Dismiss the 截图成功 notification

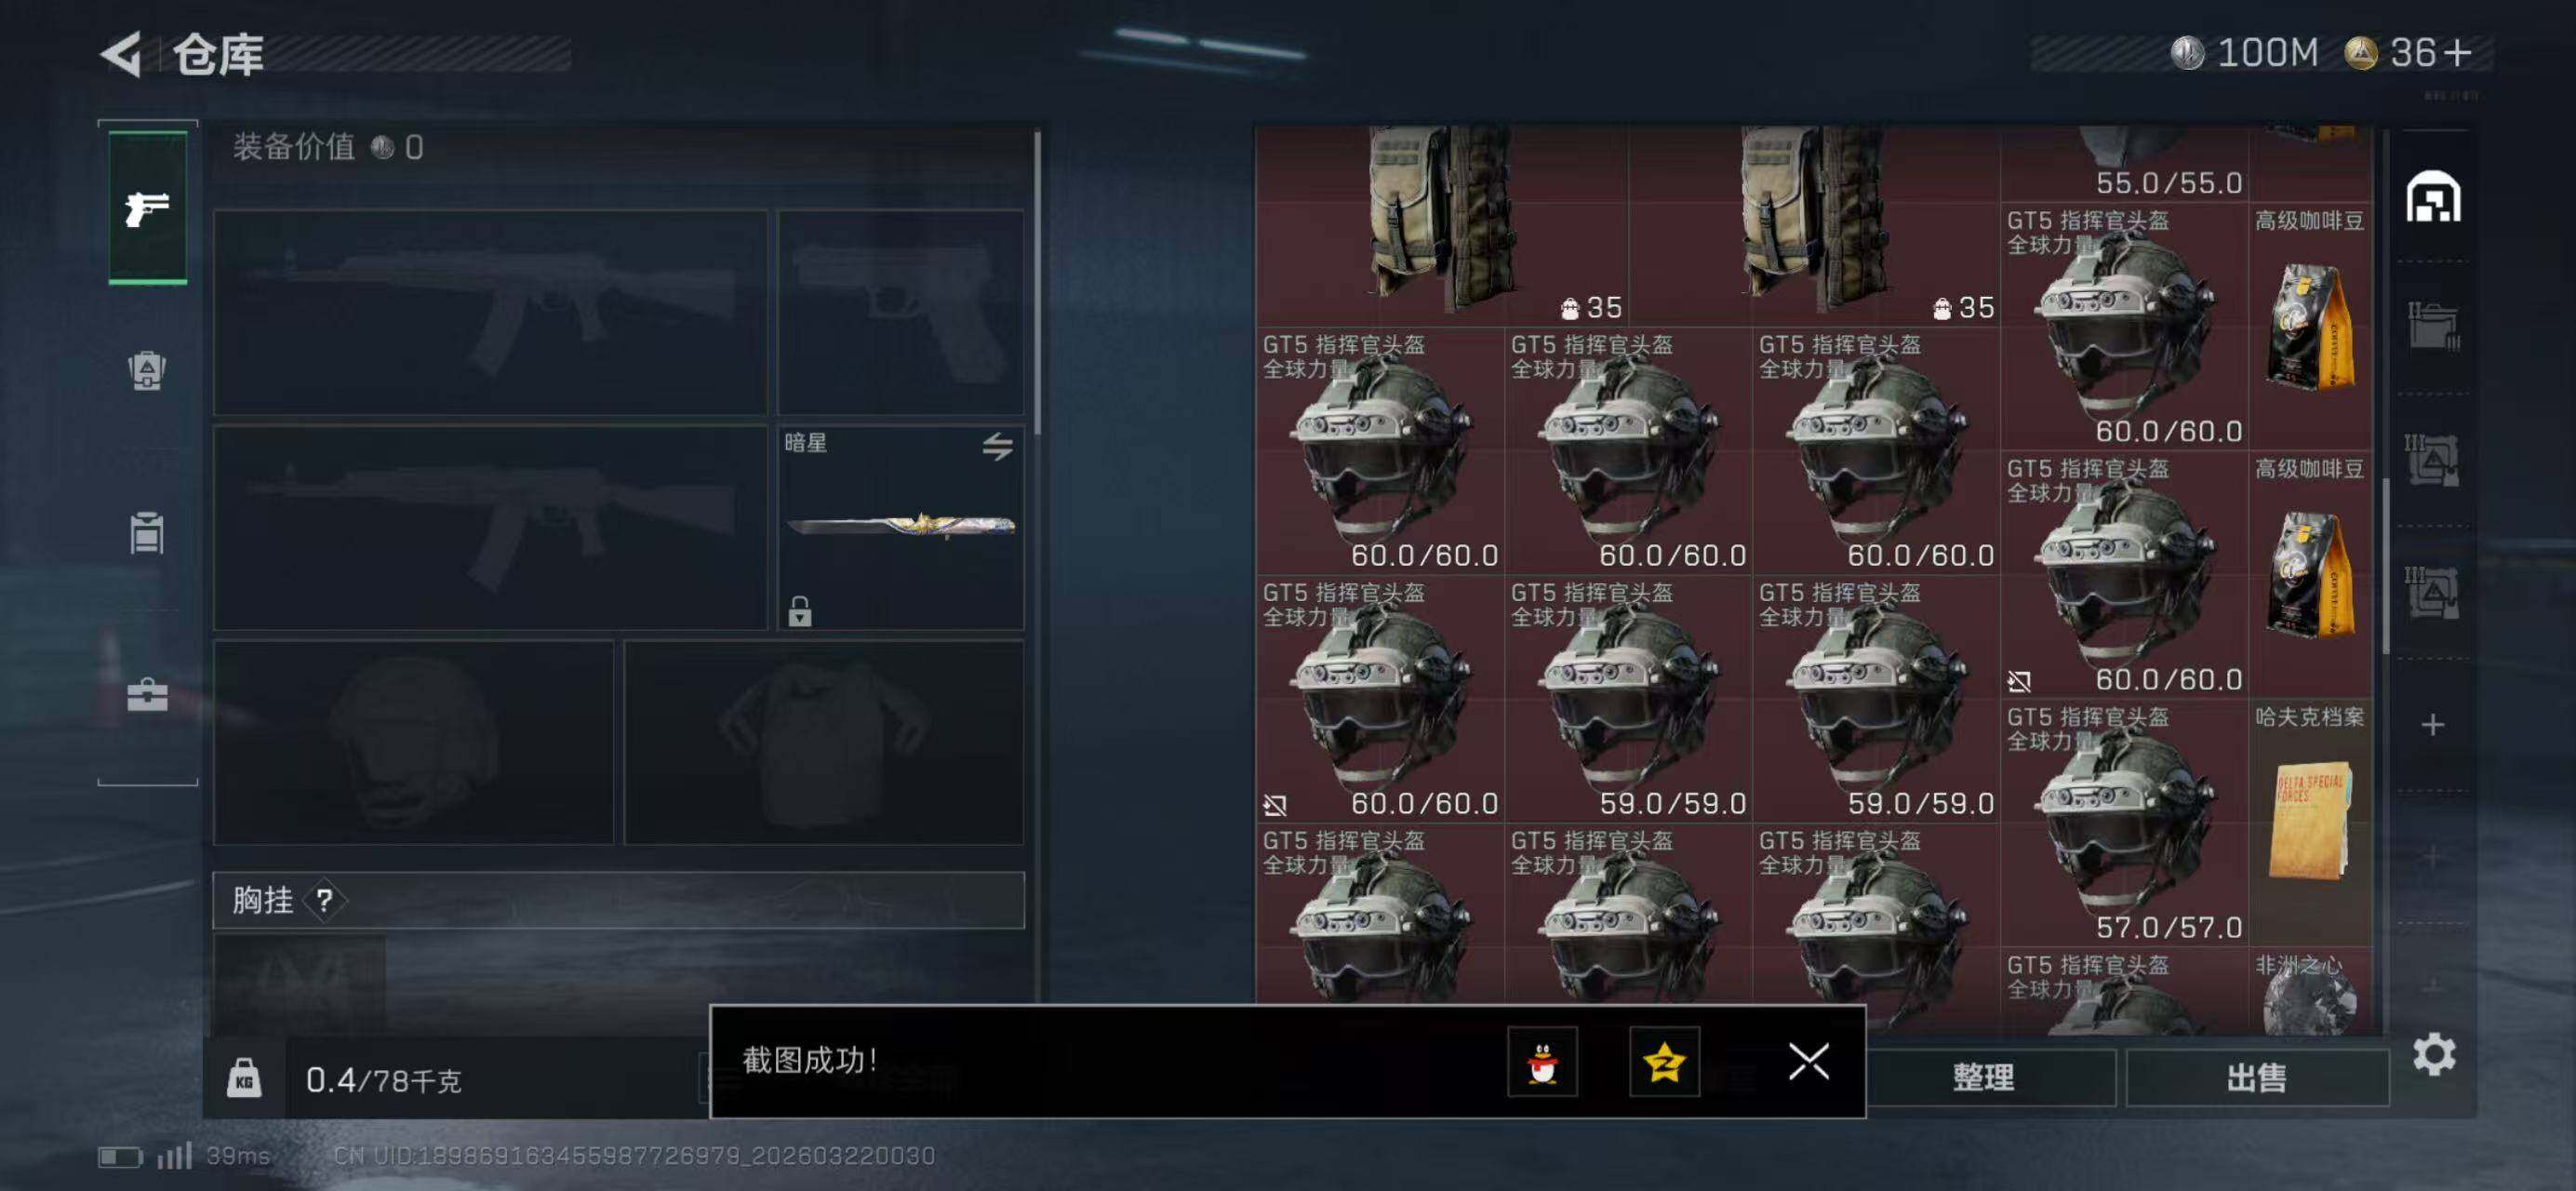(x=1808, y=1062)
